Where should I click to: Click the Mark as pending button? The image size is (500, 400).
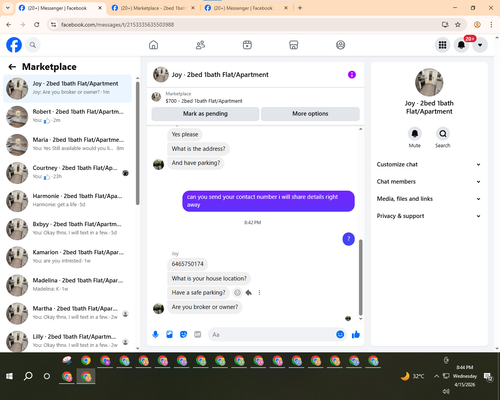pos(205,114)
